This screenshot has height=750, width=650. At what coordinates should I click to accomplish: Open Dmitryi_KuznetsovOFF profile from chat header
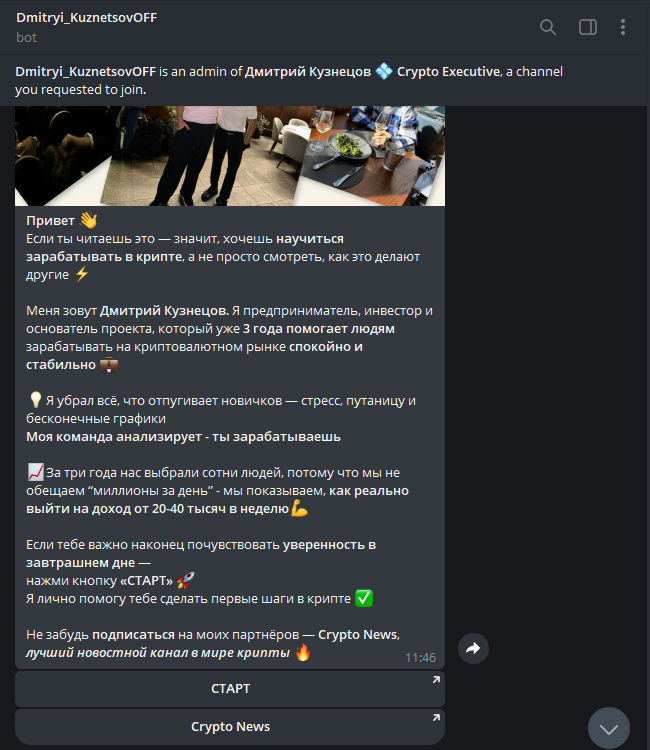pyautogui.click(x=87, y=18)
